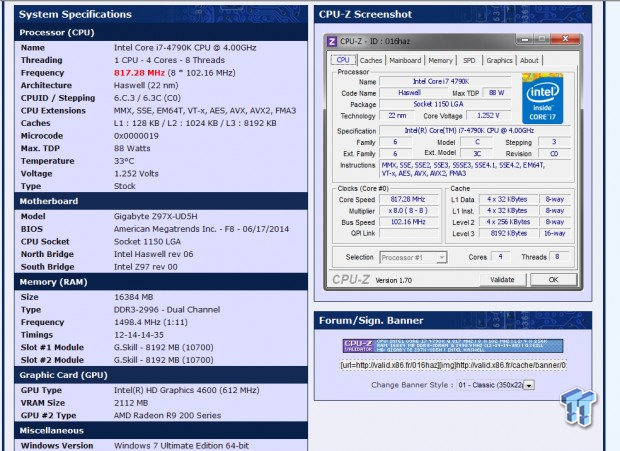Click the Validate button

point(502,279)
